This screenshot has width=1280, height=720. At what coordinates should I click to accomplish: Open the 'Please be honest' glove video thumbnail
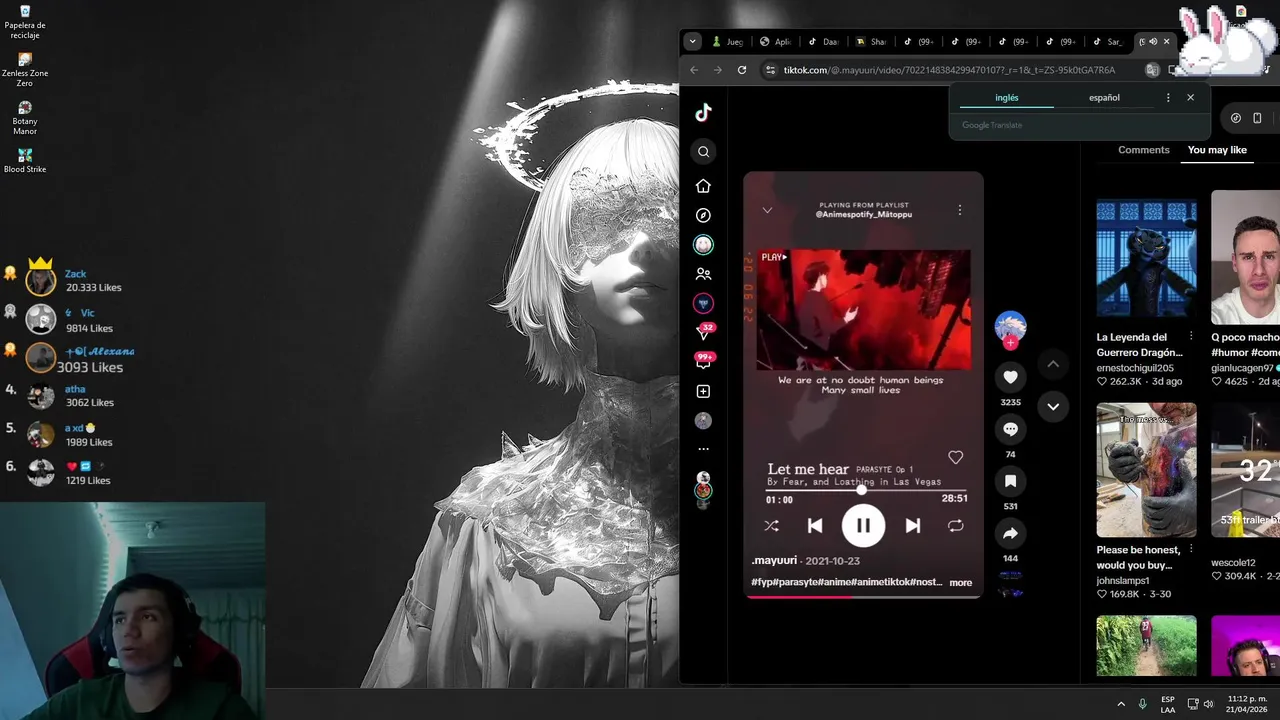pyautogui.click(x=1146, y=470)
